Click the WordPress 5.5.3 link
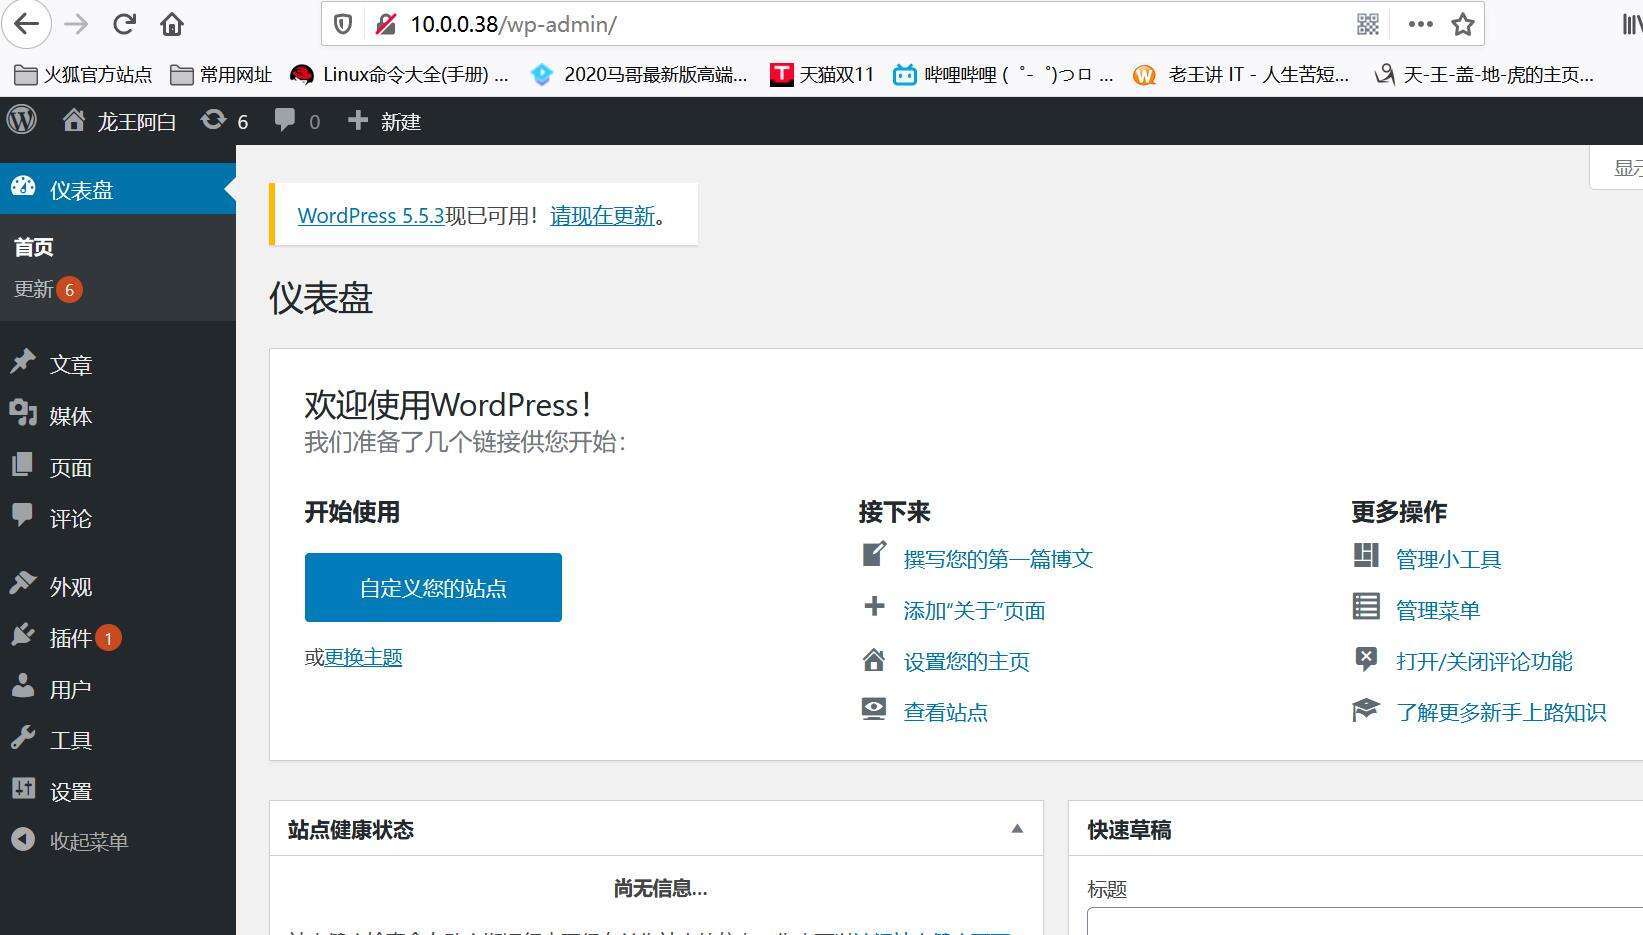Image resolution: width=1643 pixels, height=935 pixels. (371, 215)
